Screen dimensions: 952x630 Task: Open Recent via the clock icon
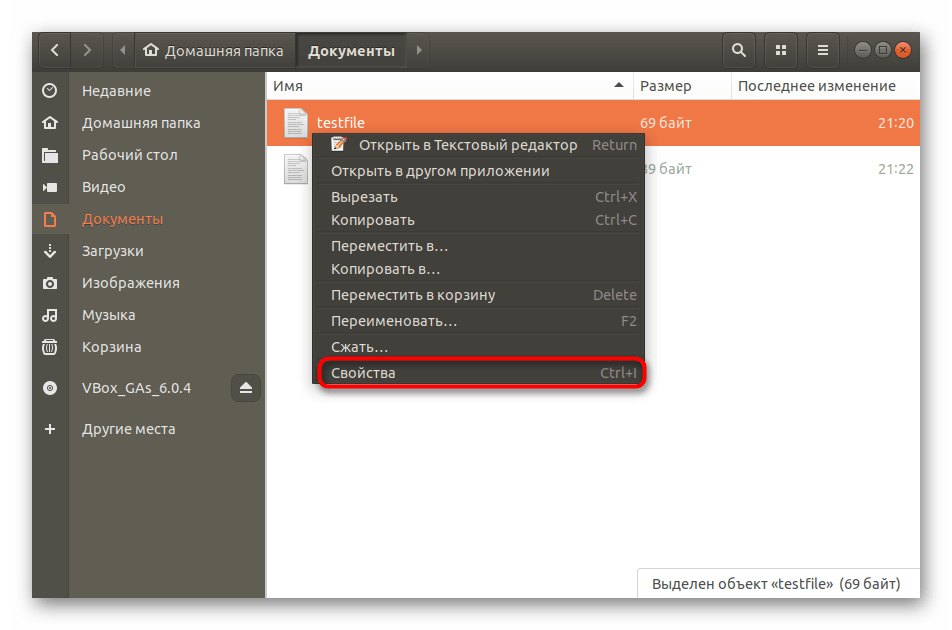[50, 91]
